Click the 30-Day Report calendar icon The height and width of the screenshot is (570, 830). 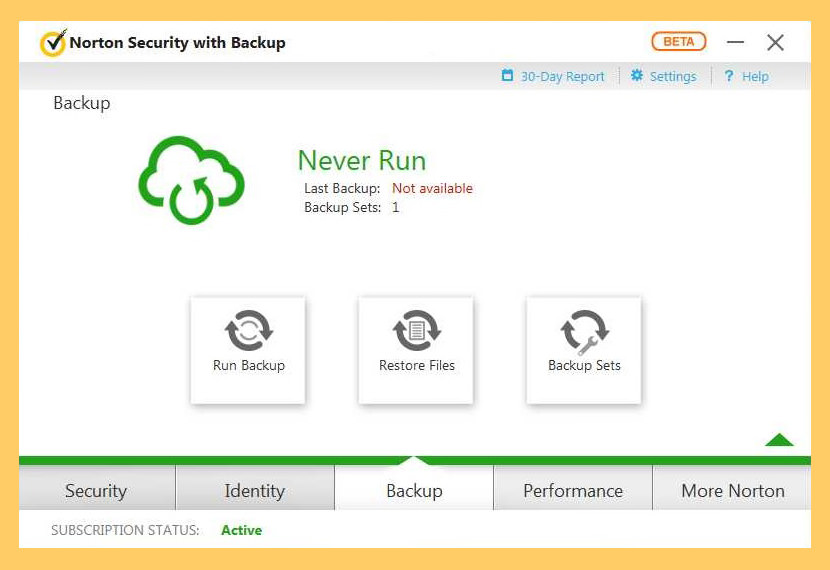507,76
